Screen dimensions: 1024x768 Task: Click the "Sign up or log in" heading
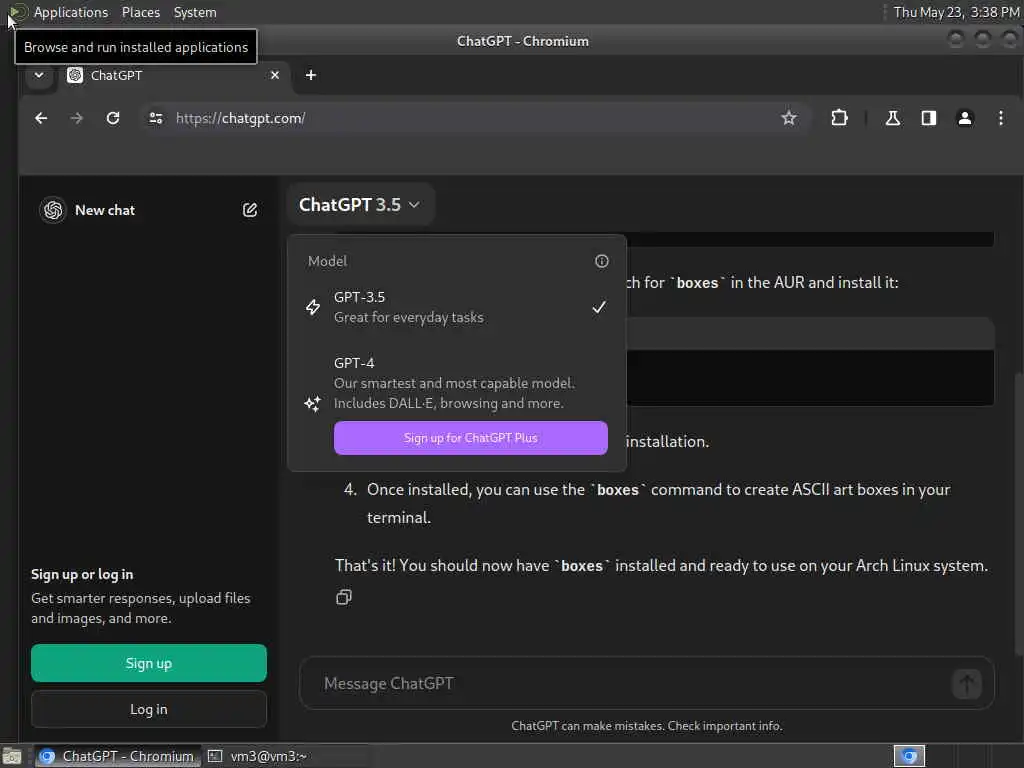(x=82, y=575)
